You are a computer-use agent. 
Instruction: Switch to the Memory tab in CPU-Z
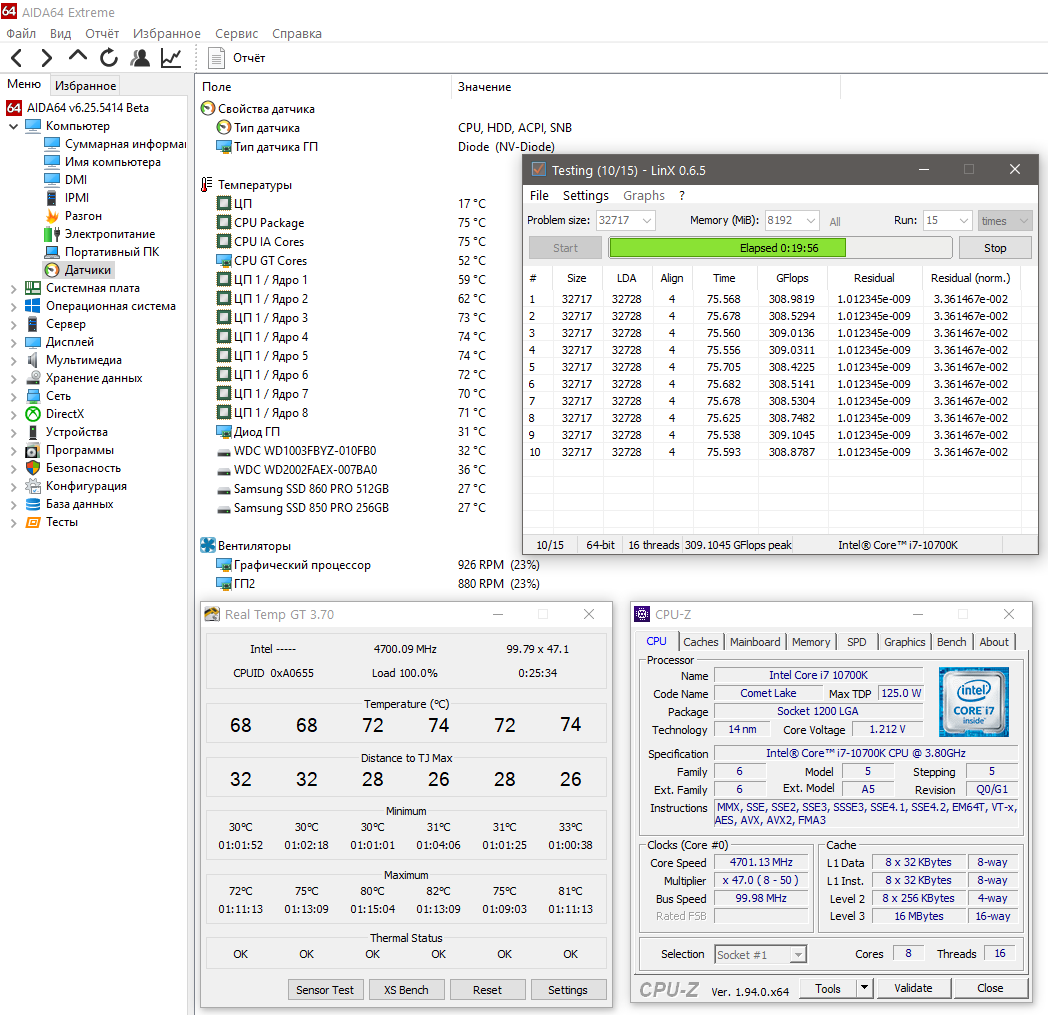click(x=811, y=641)
